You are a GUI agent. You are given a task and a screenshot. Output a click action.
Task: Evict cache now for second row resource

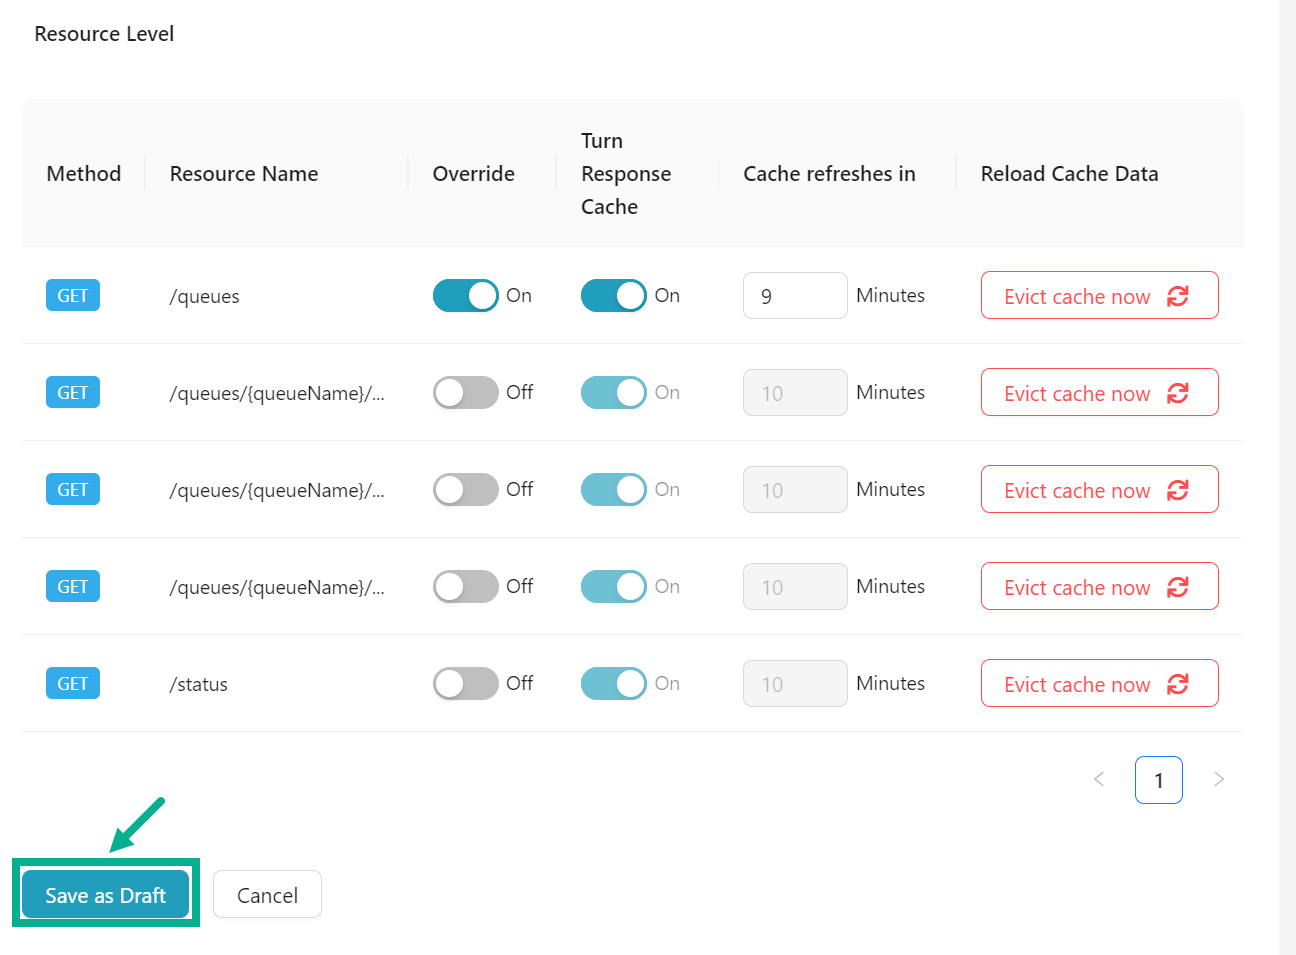point(1098,393)
